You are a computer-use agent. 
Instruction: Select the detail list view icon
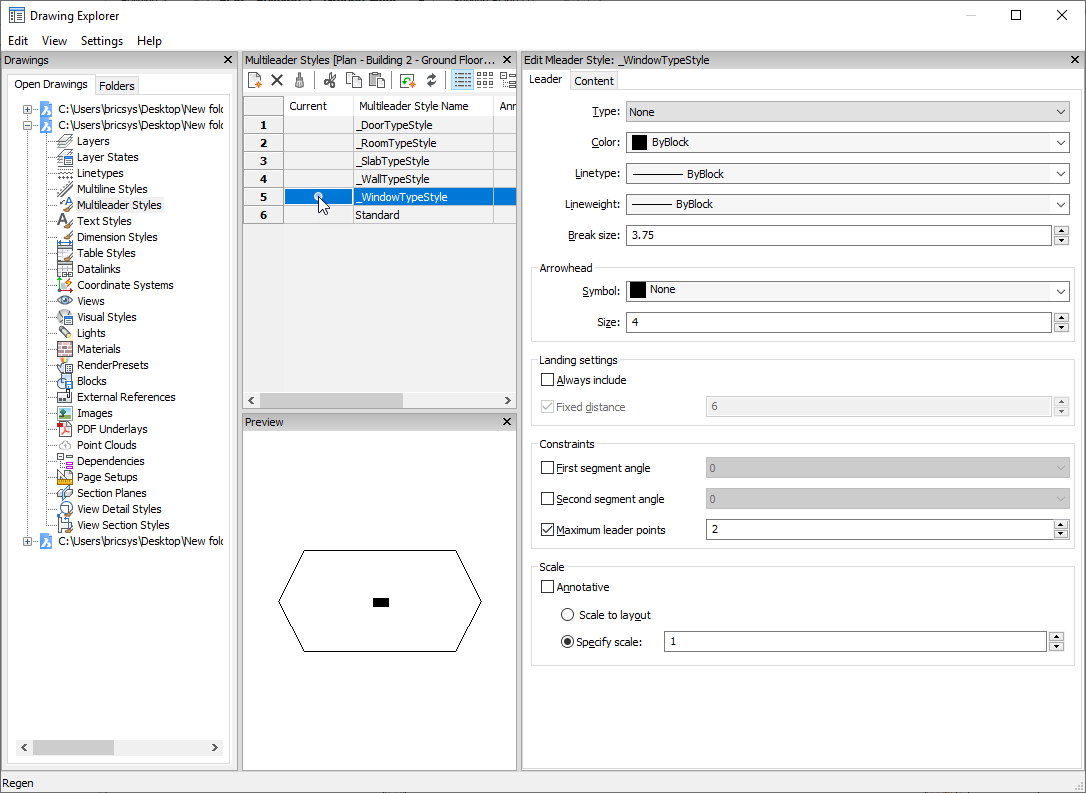[462, 80]
